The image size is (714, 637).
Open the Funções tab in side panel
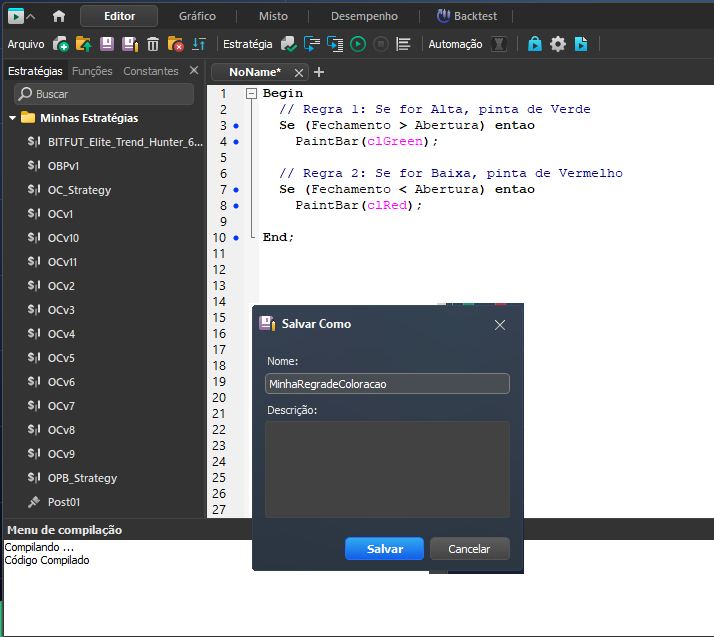(x=92, y=71)
